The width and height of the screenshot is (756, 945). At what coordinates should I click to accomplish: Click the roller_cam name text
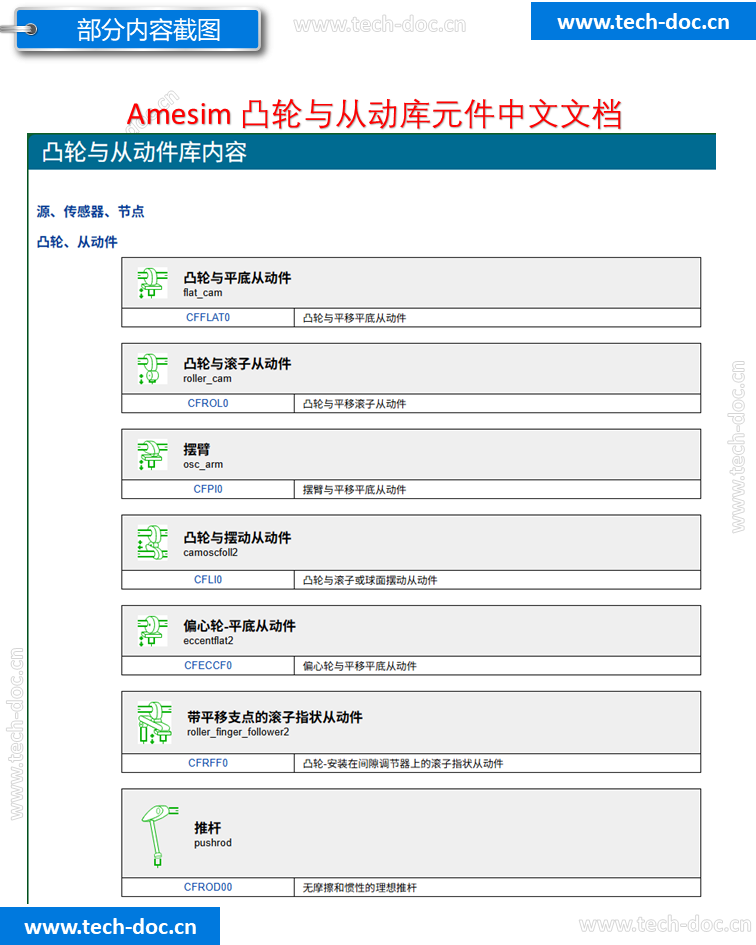pos(207,378)
